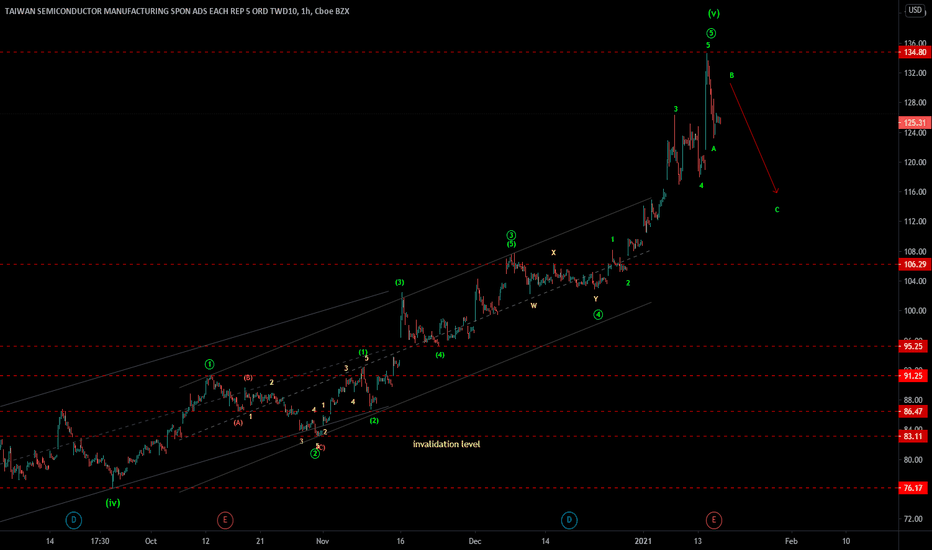Viewport: 932px width, 550px height.
Task: Click the 17:30 label on time axis
Action: (100, 541)
